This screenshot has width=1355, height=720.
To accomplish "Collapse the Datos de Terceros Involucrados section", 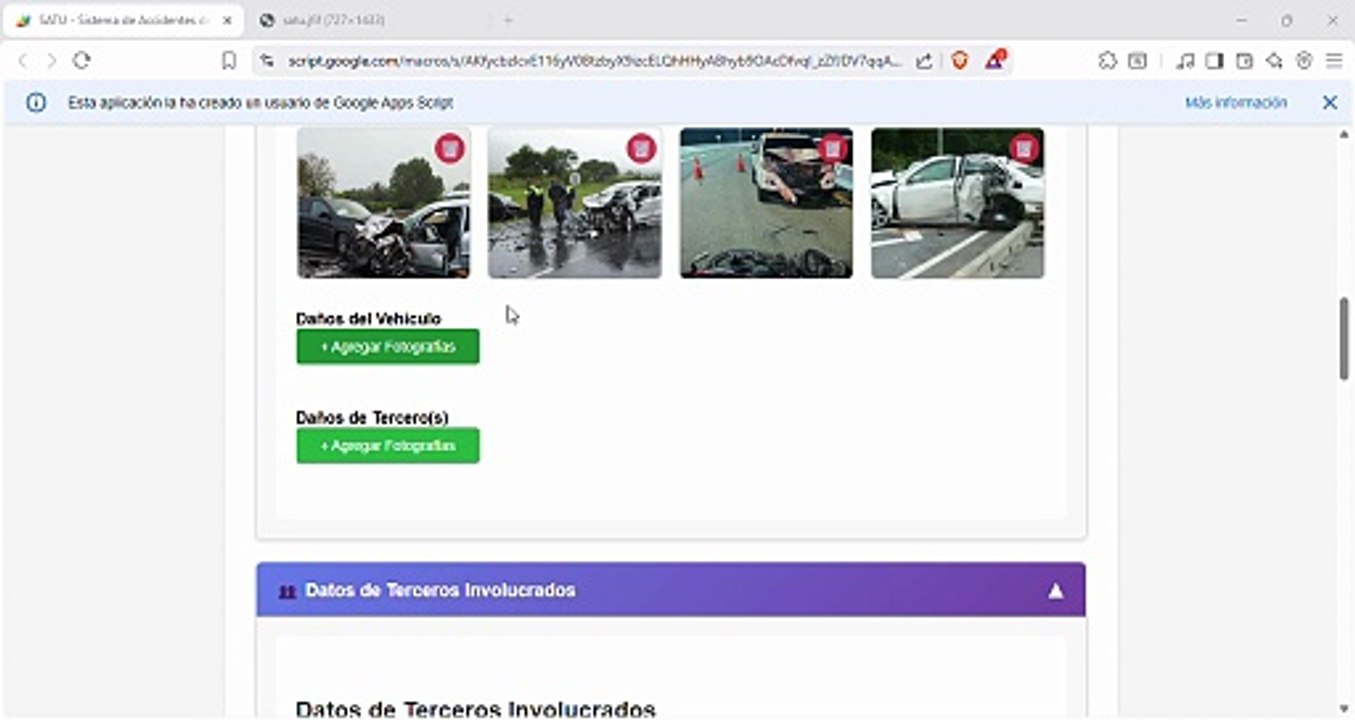I will (1055, 591).
